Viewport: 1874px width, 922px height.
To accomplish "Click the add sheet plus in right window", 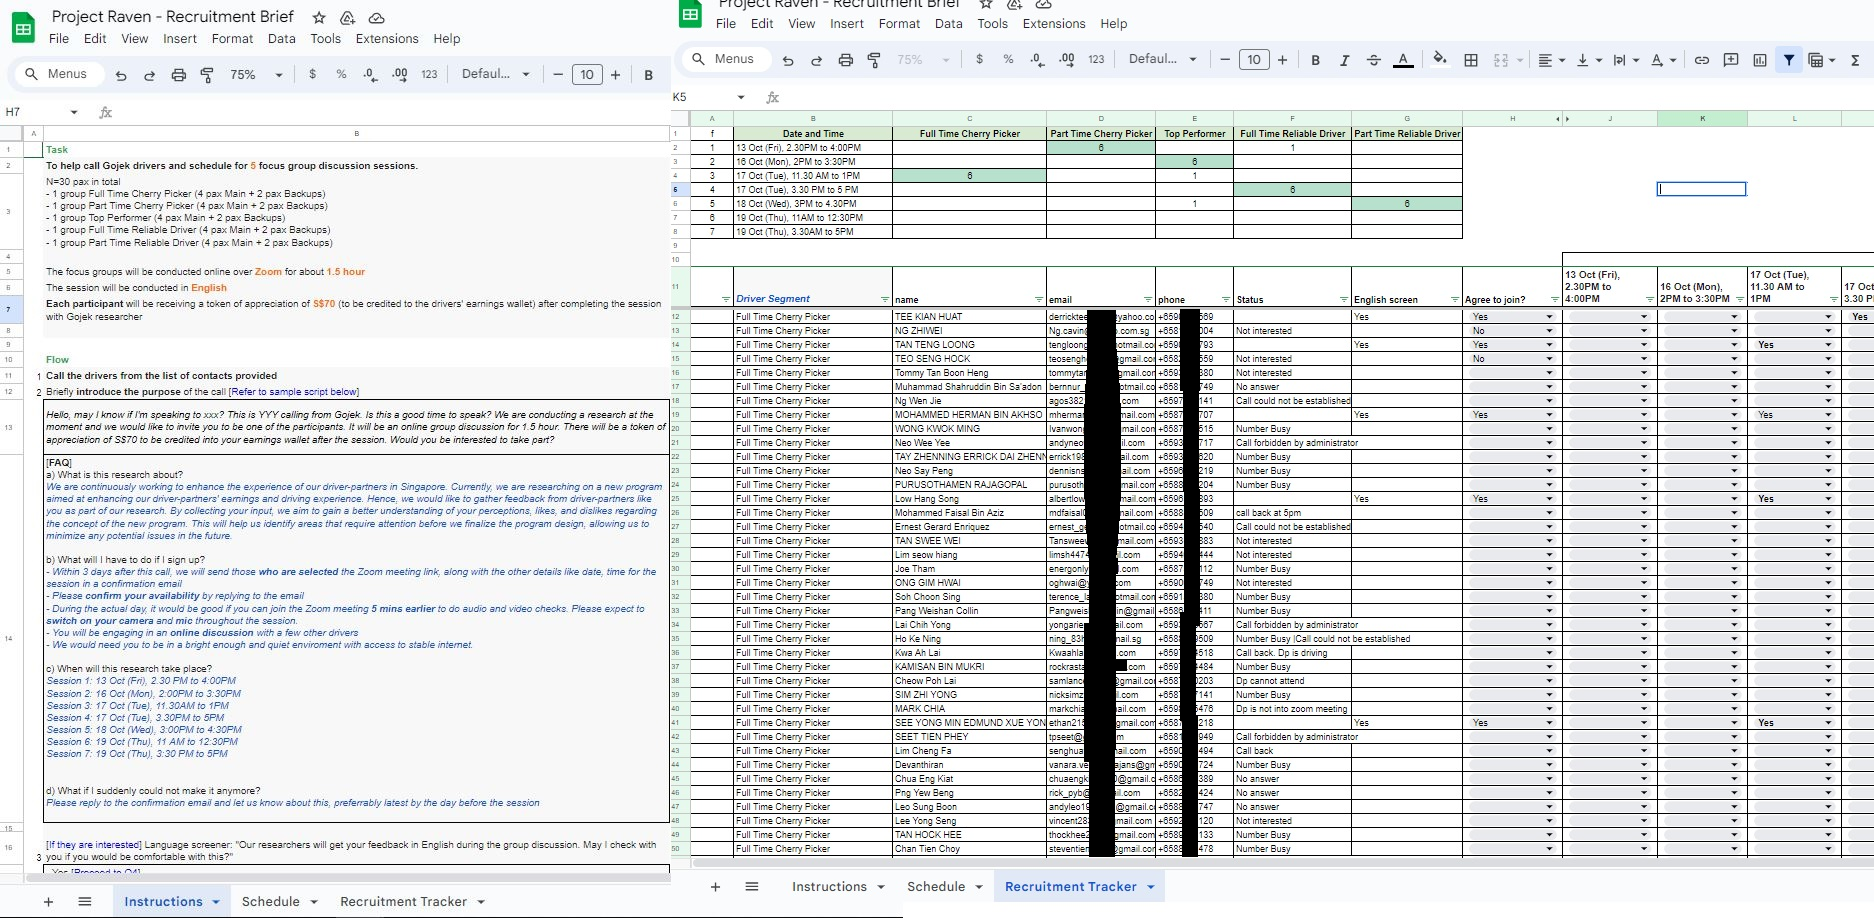I will (x=715, y=887).
